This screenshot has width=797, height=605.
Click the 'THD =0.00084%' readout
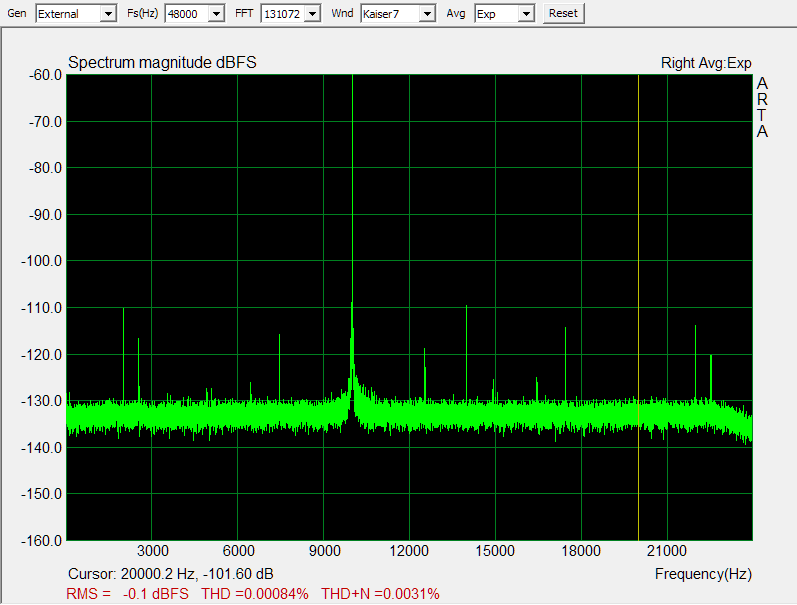(255, 594)
